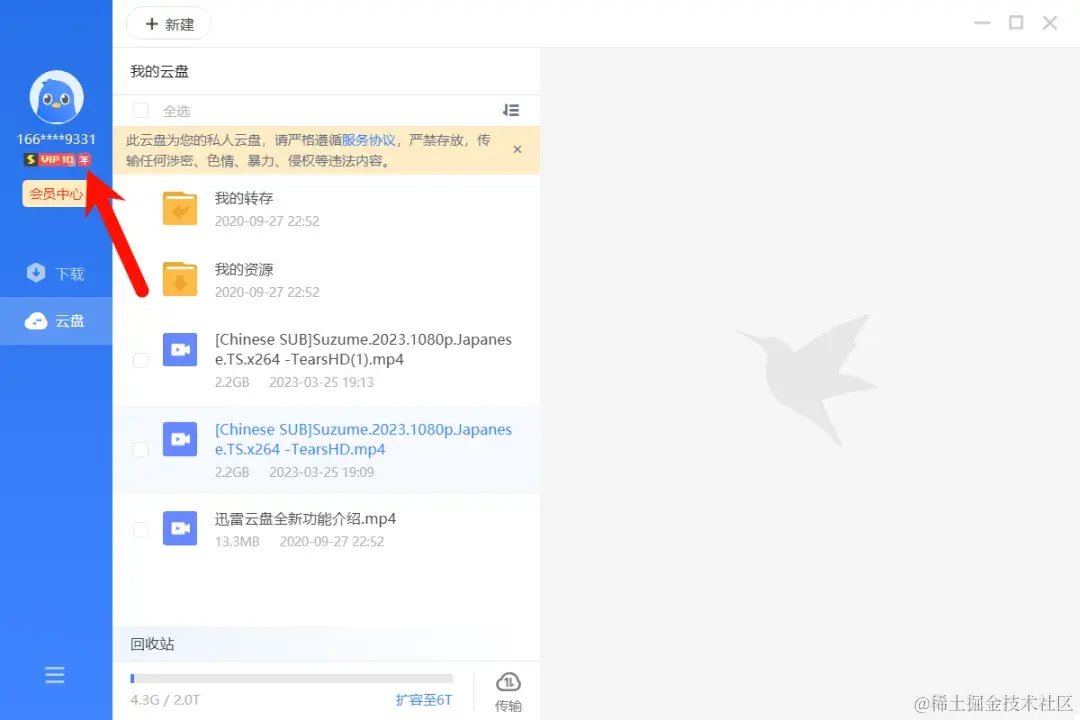Select file 迅雷云盘全新功能介绍.mp4
This screenshot has width=1080, height=720.
(x=305, y=519)
